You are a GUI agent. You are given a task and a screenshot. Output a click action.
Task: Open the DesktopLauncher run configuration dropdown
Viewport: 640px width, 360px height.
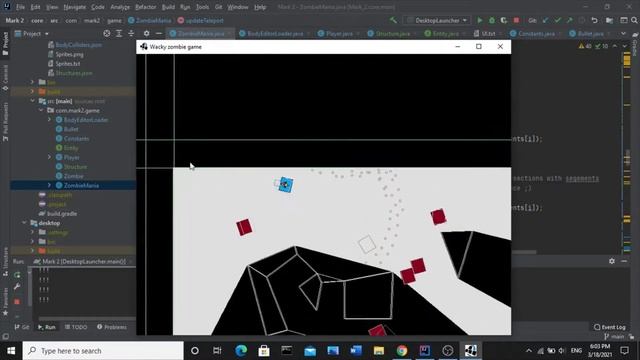[437, 20]
